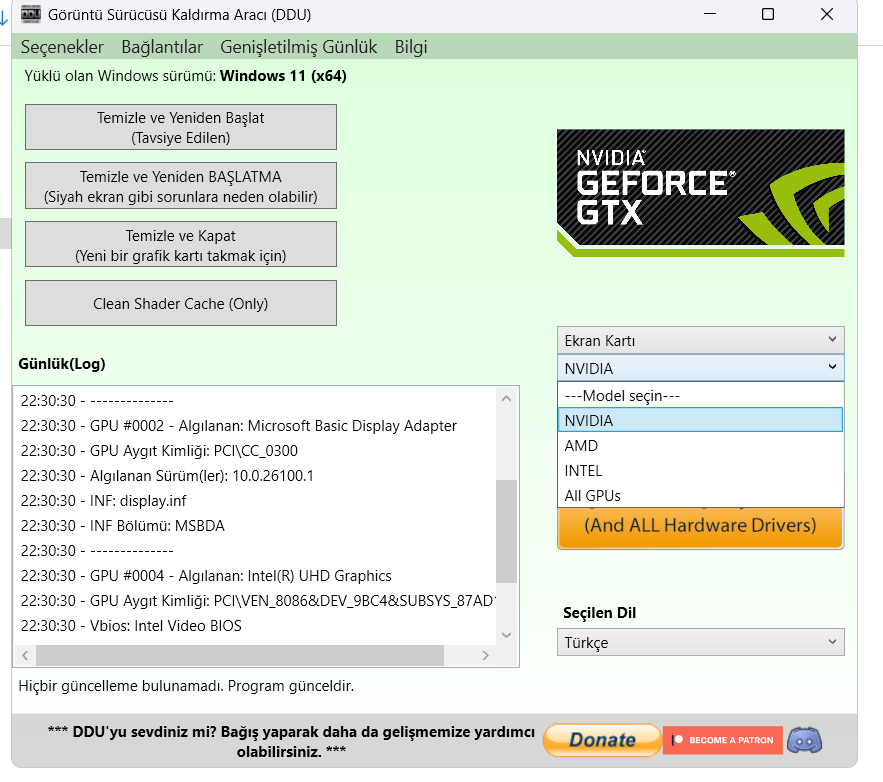Click the horizontal scrollbar right arrow
This screenshot has height=782, width=883.
pos(485,655)
